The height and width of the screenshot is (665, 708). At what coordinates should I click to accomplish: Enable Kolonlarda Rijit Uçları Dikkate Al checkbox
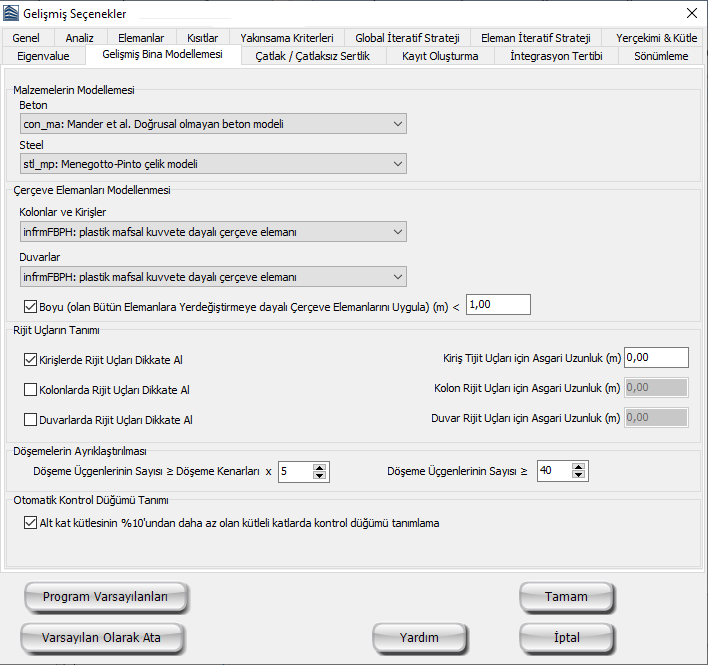click(29, 390)
